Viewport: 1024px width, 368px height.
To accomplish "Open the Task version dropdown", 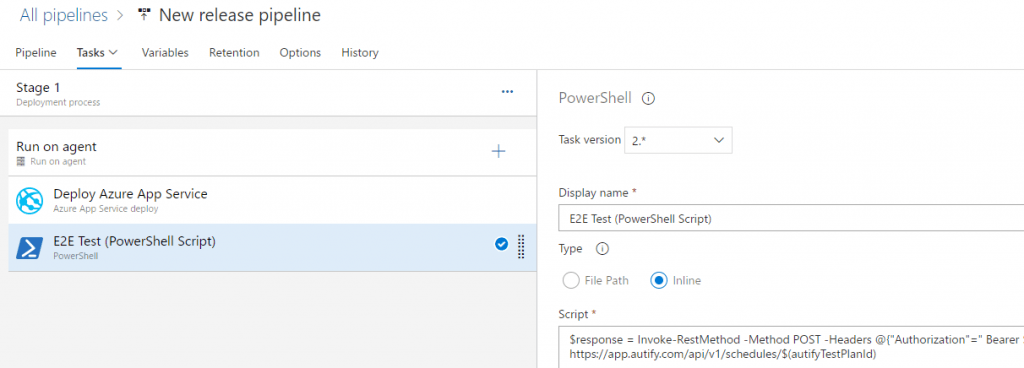I will pyautogui.click(x=678, y=140).
